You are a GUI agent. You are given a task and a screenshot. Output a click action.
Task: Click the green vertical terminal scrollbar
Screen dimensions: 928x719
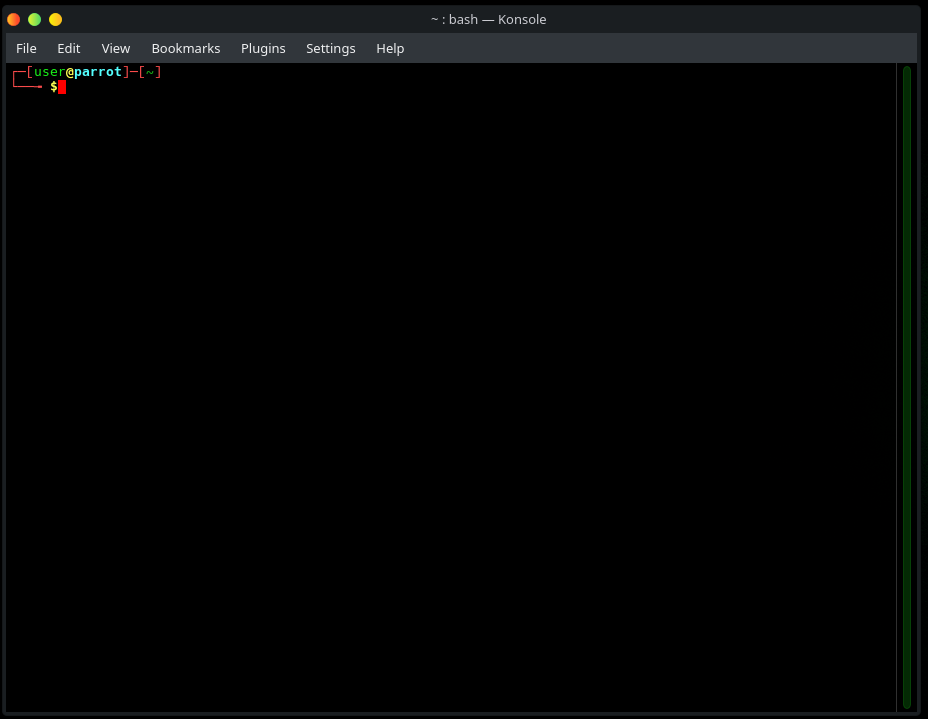click(x=907, y=386)
